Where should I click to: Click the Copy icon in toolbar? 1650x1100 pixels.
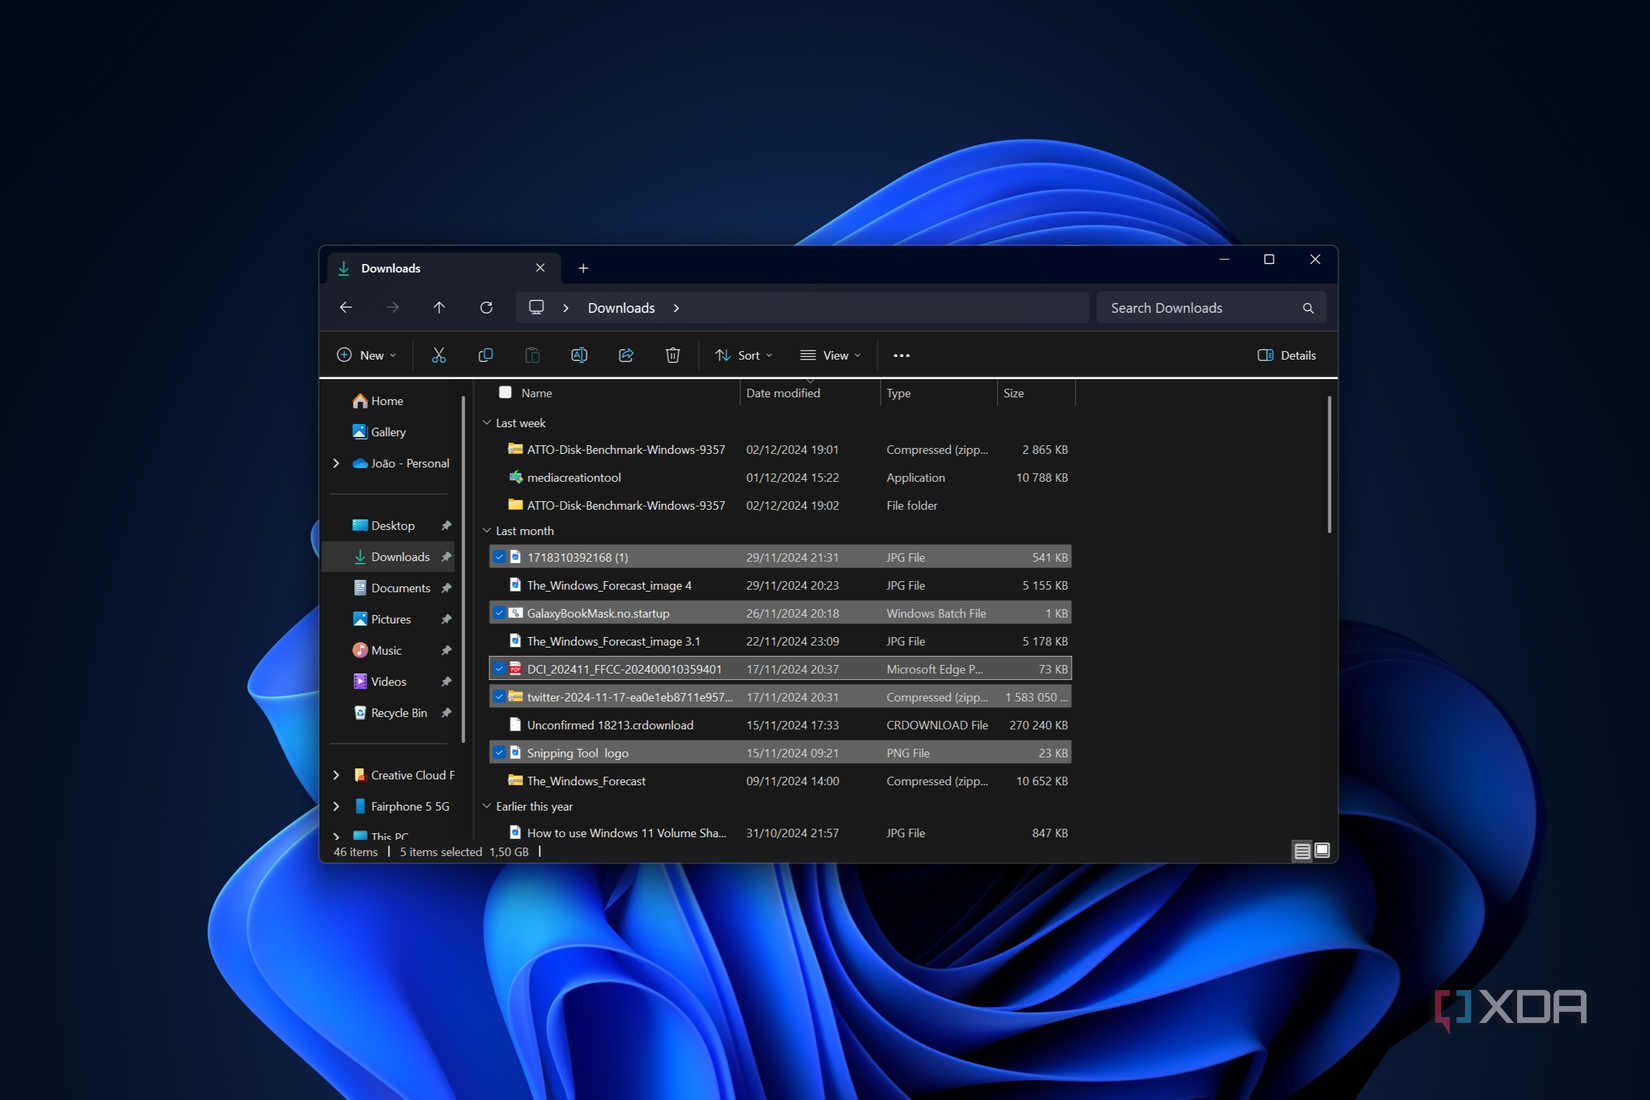click(x=485, y=355)
